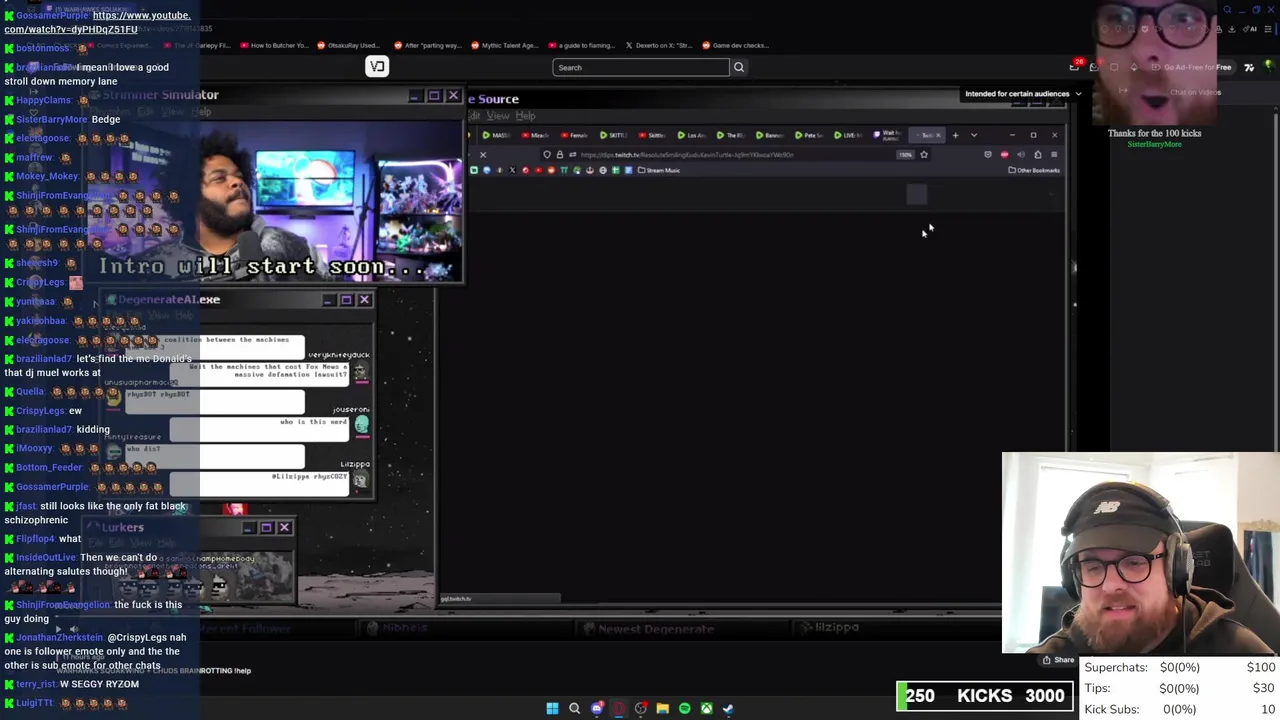The width and height of the screenshot is (1280, 720).
Task: Open the Reddit bookmark icon in bookmarks bar
Action: (551, 170)
